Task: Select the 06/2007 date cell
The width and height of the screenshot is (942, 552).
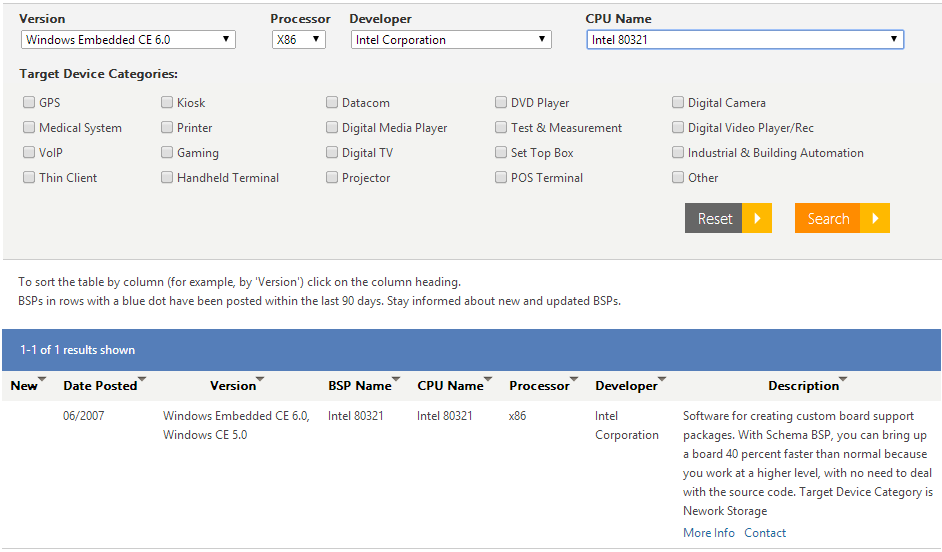Action: (84, 416)
